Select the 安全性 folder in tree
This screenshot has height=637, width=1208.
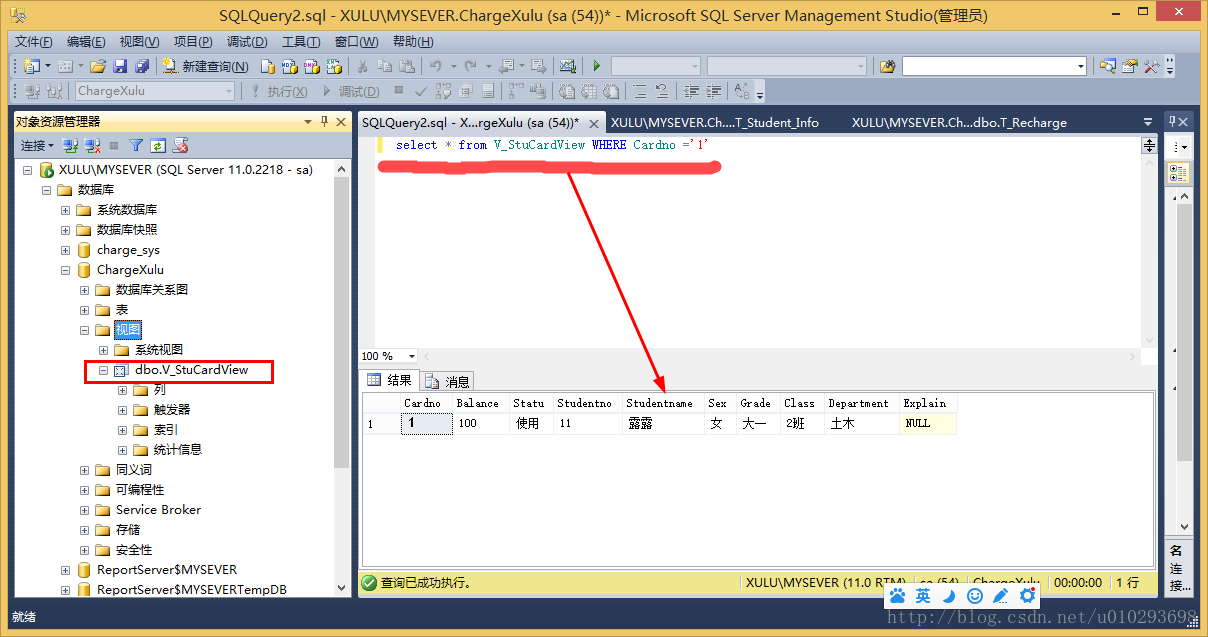point(134,550)
